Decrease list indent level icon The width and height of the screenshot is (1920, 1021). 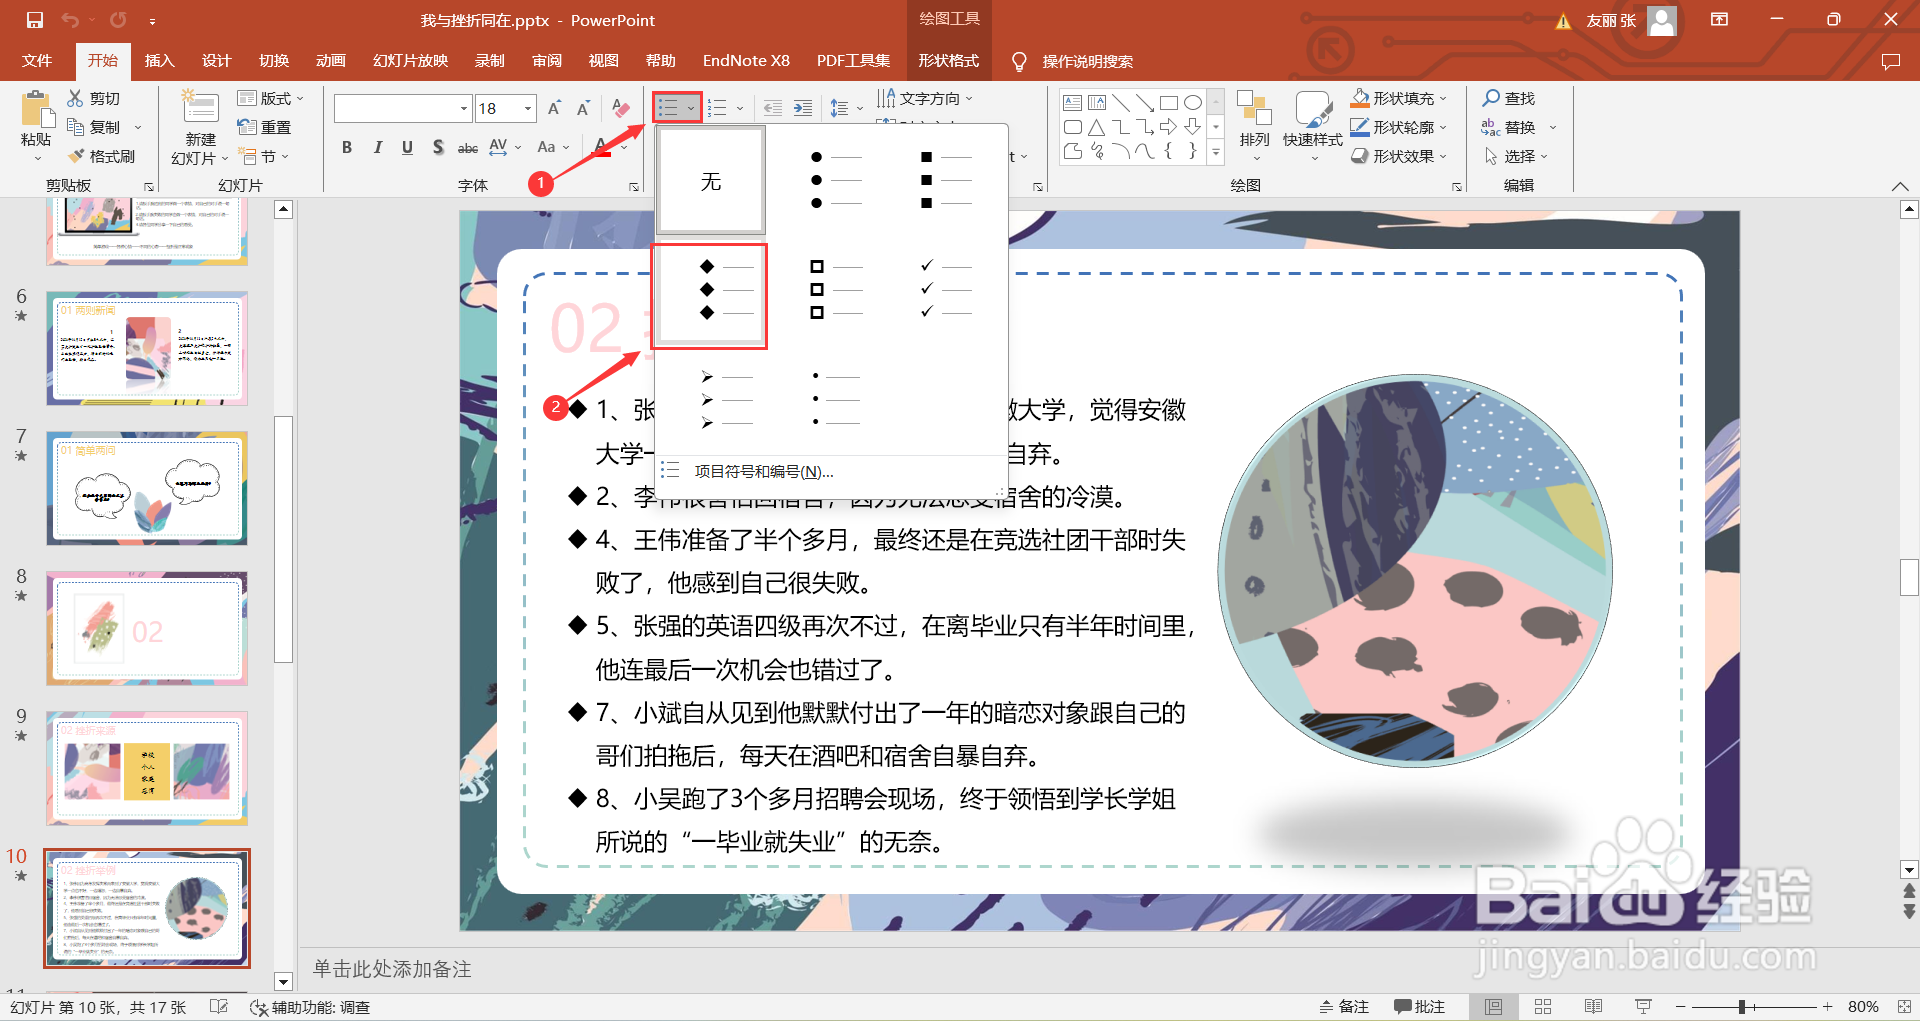(772, 108)
